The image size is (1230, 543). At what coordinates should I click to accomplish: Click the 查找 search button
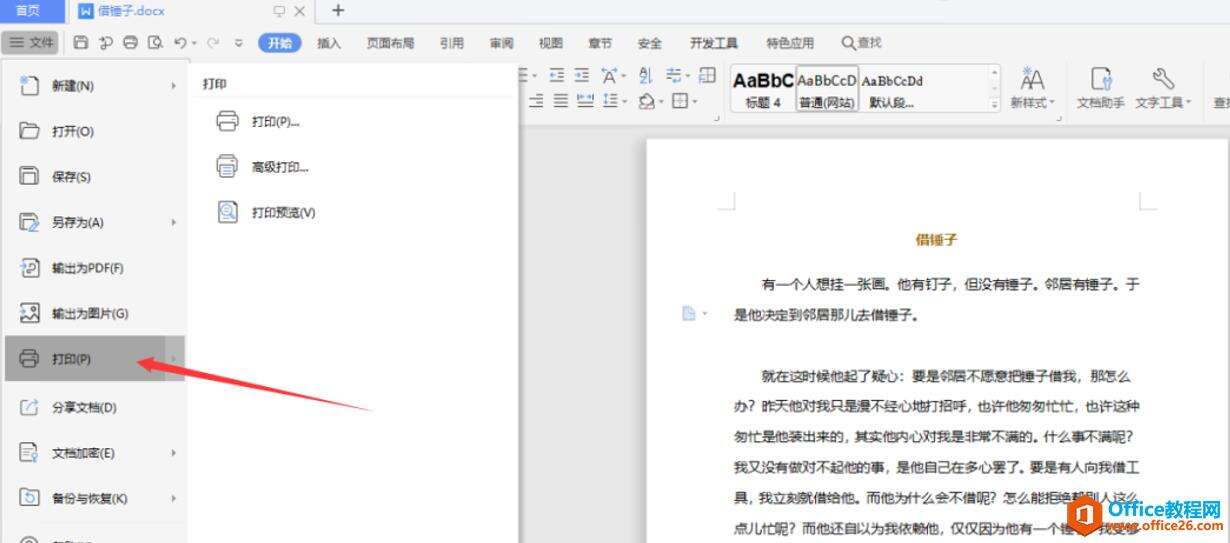tap(861, 43)
